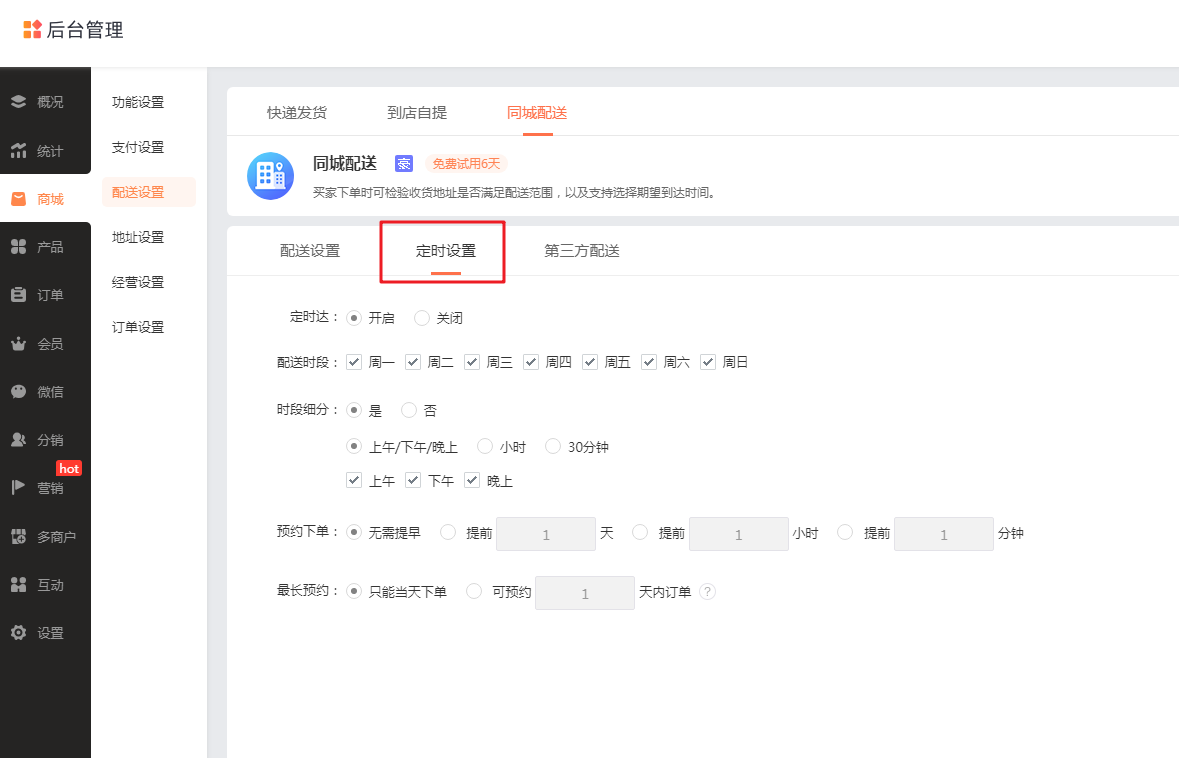Viewport: 1179px width, 758px height.
Task: Open the 第三方配送 sub-tab
Action: pyautogui.click(x=582, y=250)
